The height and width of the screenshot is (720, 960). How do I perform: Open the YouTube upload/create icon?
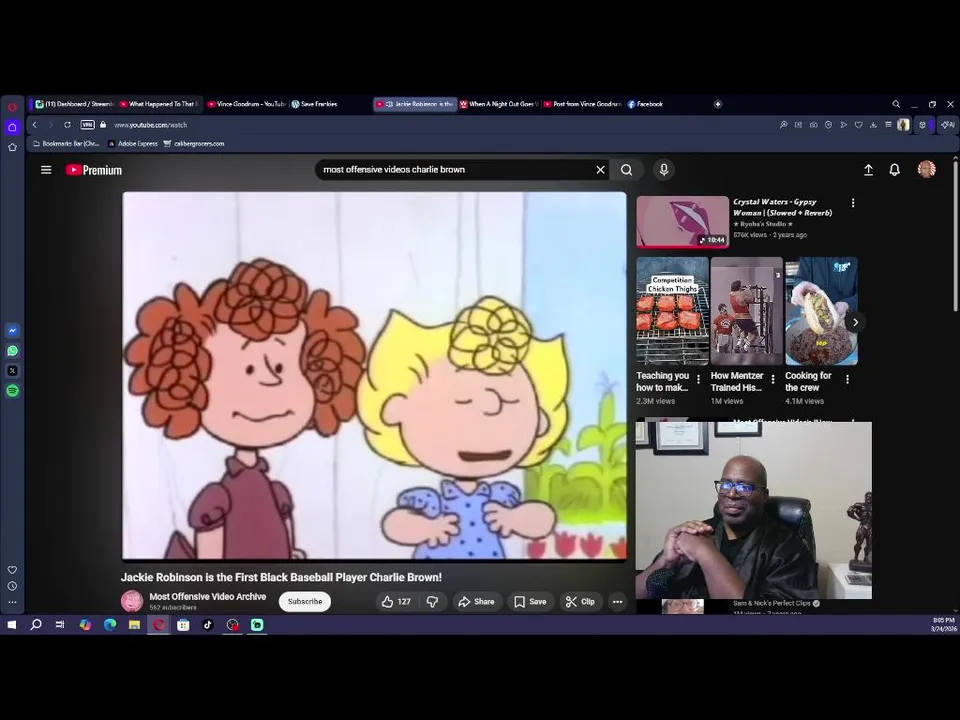tap(868, 170)
